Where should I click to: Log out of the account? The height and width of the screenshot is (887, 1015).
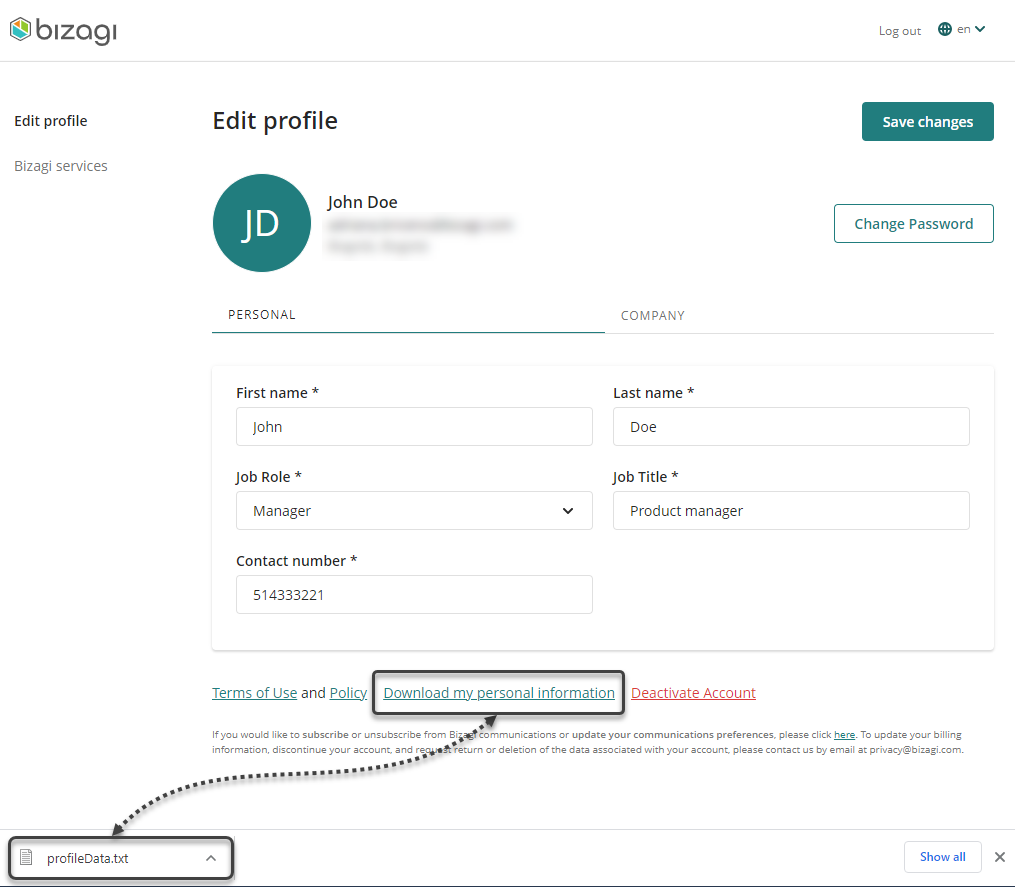tap(899, 30)
